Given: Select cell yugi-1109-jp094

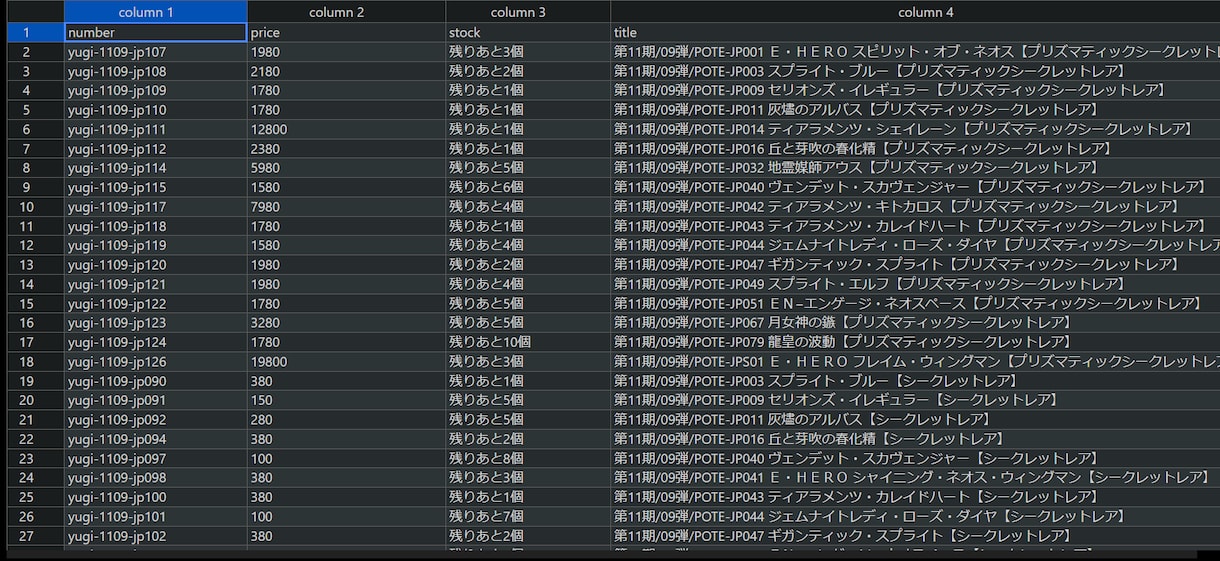Looking at the screenshot, I should (155, 439).
